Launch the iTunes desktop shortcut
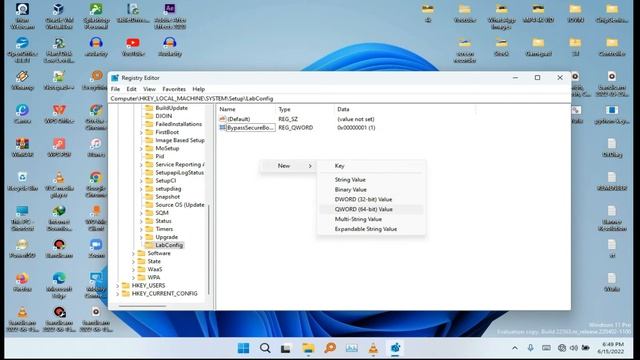 tap(96, 147)
